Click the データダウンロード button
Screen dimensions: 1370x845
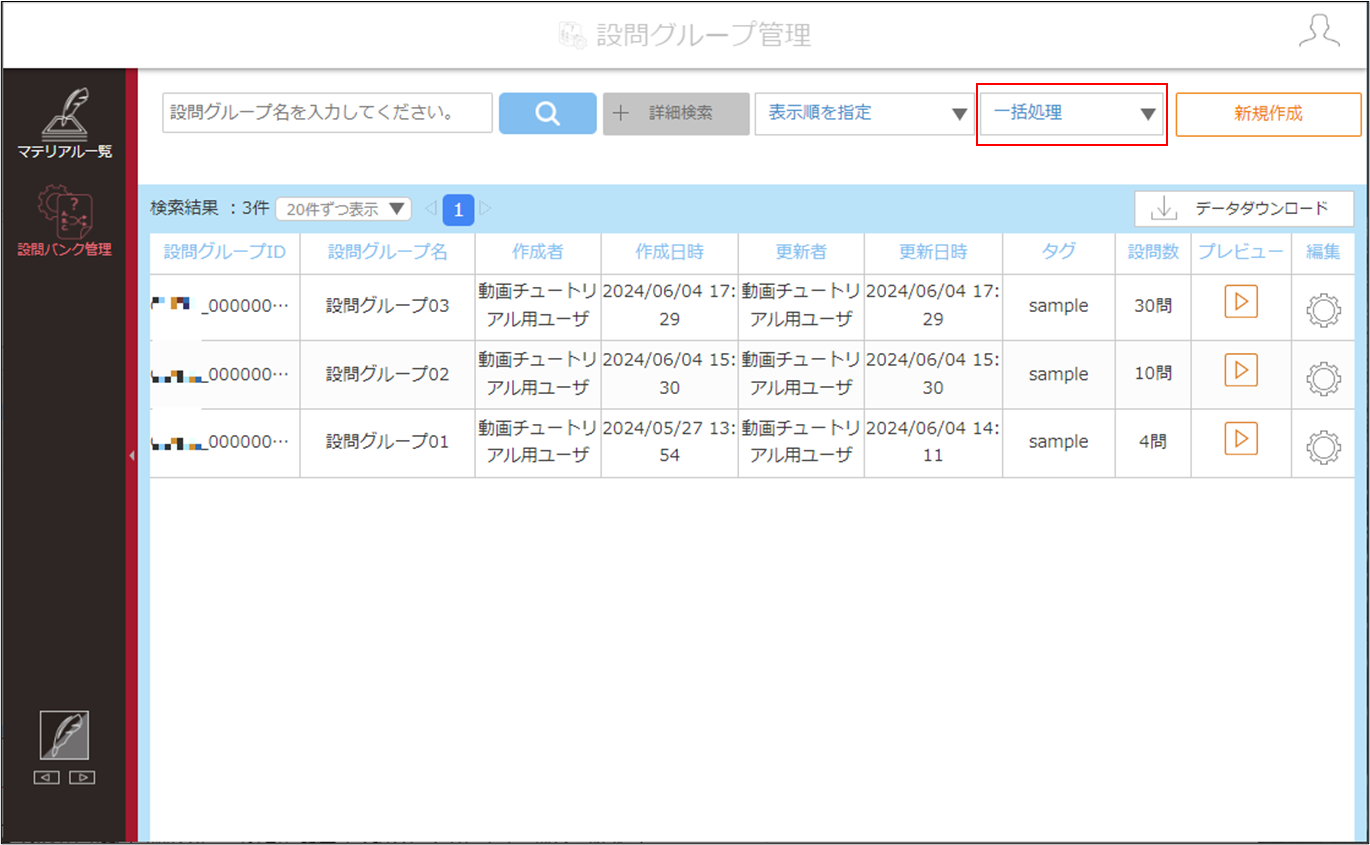pos(1244,208)
